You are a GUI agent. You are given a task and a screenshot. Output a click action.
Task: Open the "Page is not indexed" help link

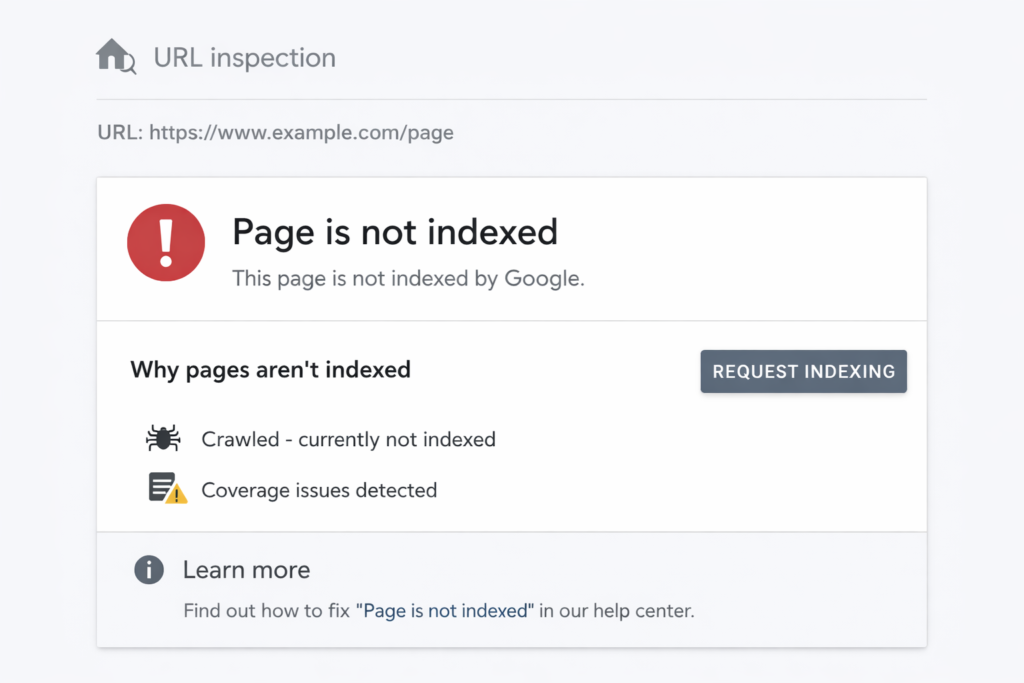tap(445, 610)
